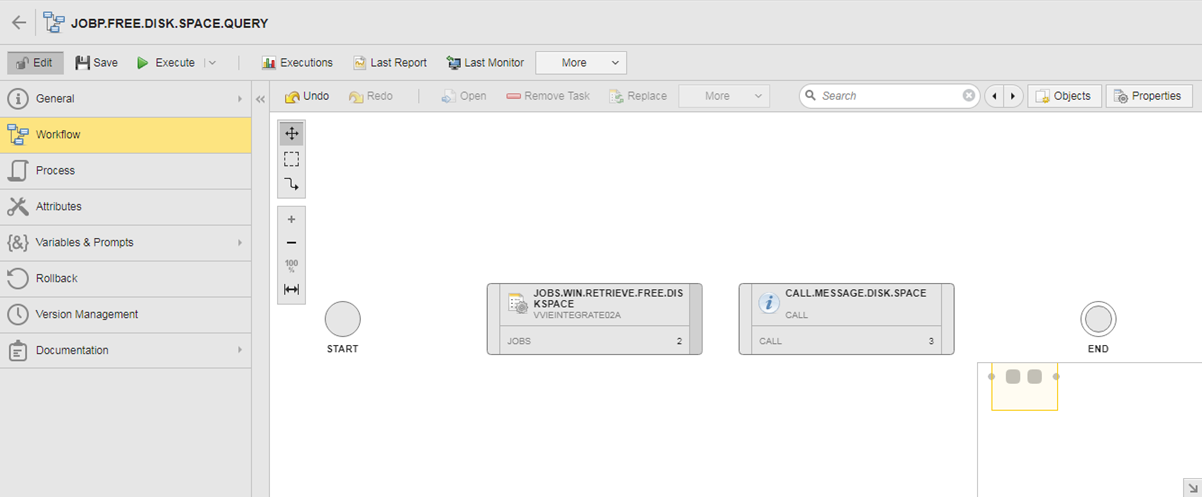Click the Save button
The image size is (1202, 497).
click(96, 63)
